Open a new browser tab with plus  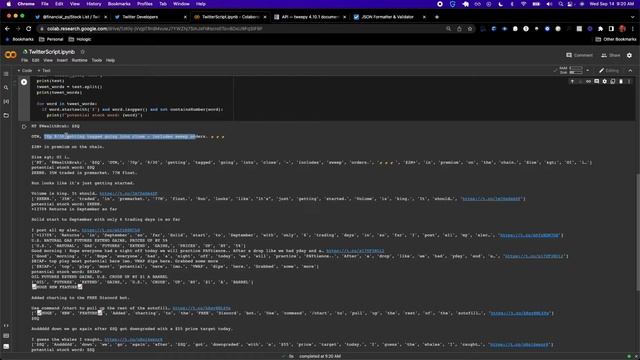click(437, 17)
